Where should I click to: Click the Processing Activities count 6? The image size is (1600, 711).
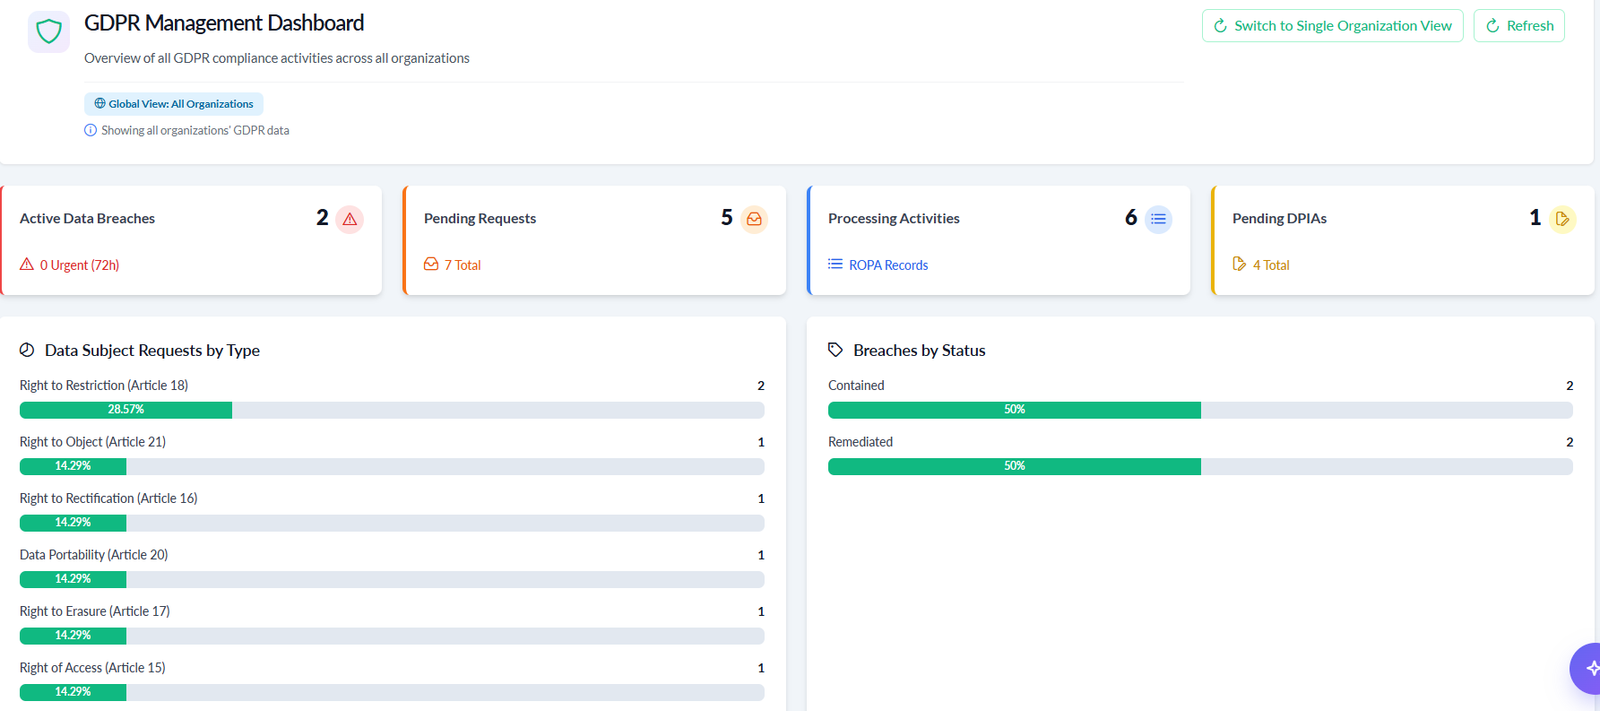(x=1131, y=218)
